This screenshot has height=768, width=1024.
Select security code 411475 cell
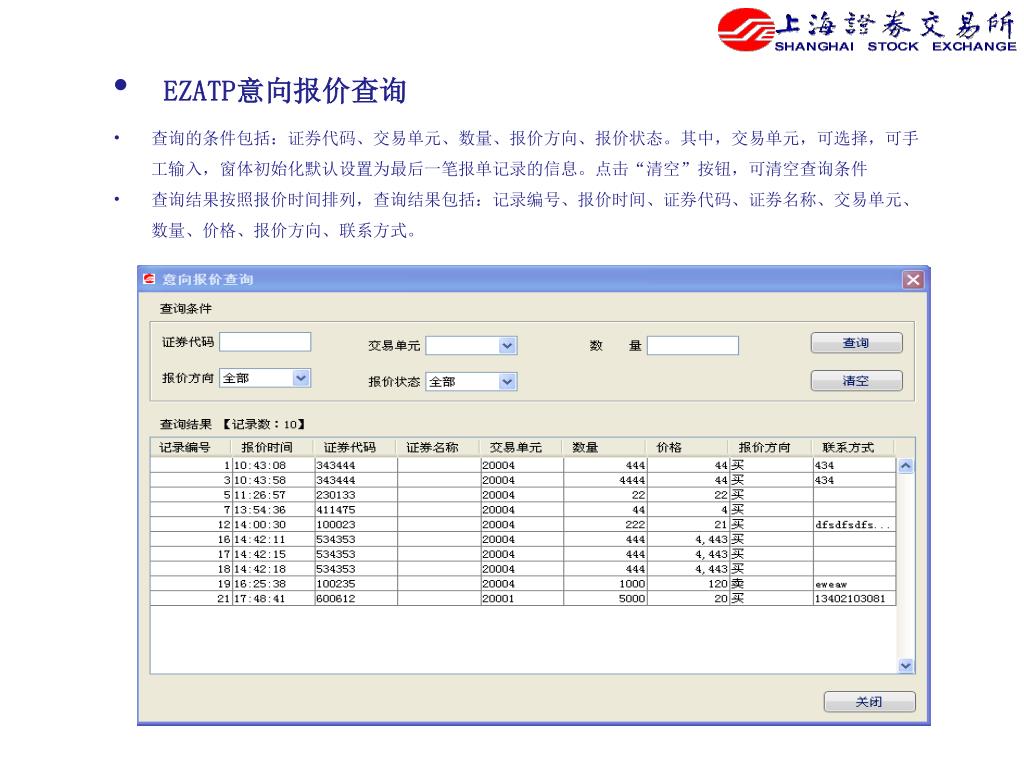click(356, 510)
